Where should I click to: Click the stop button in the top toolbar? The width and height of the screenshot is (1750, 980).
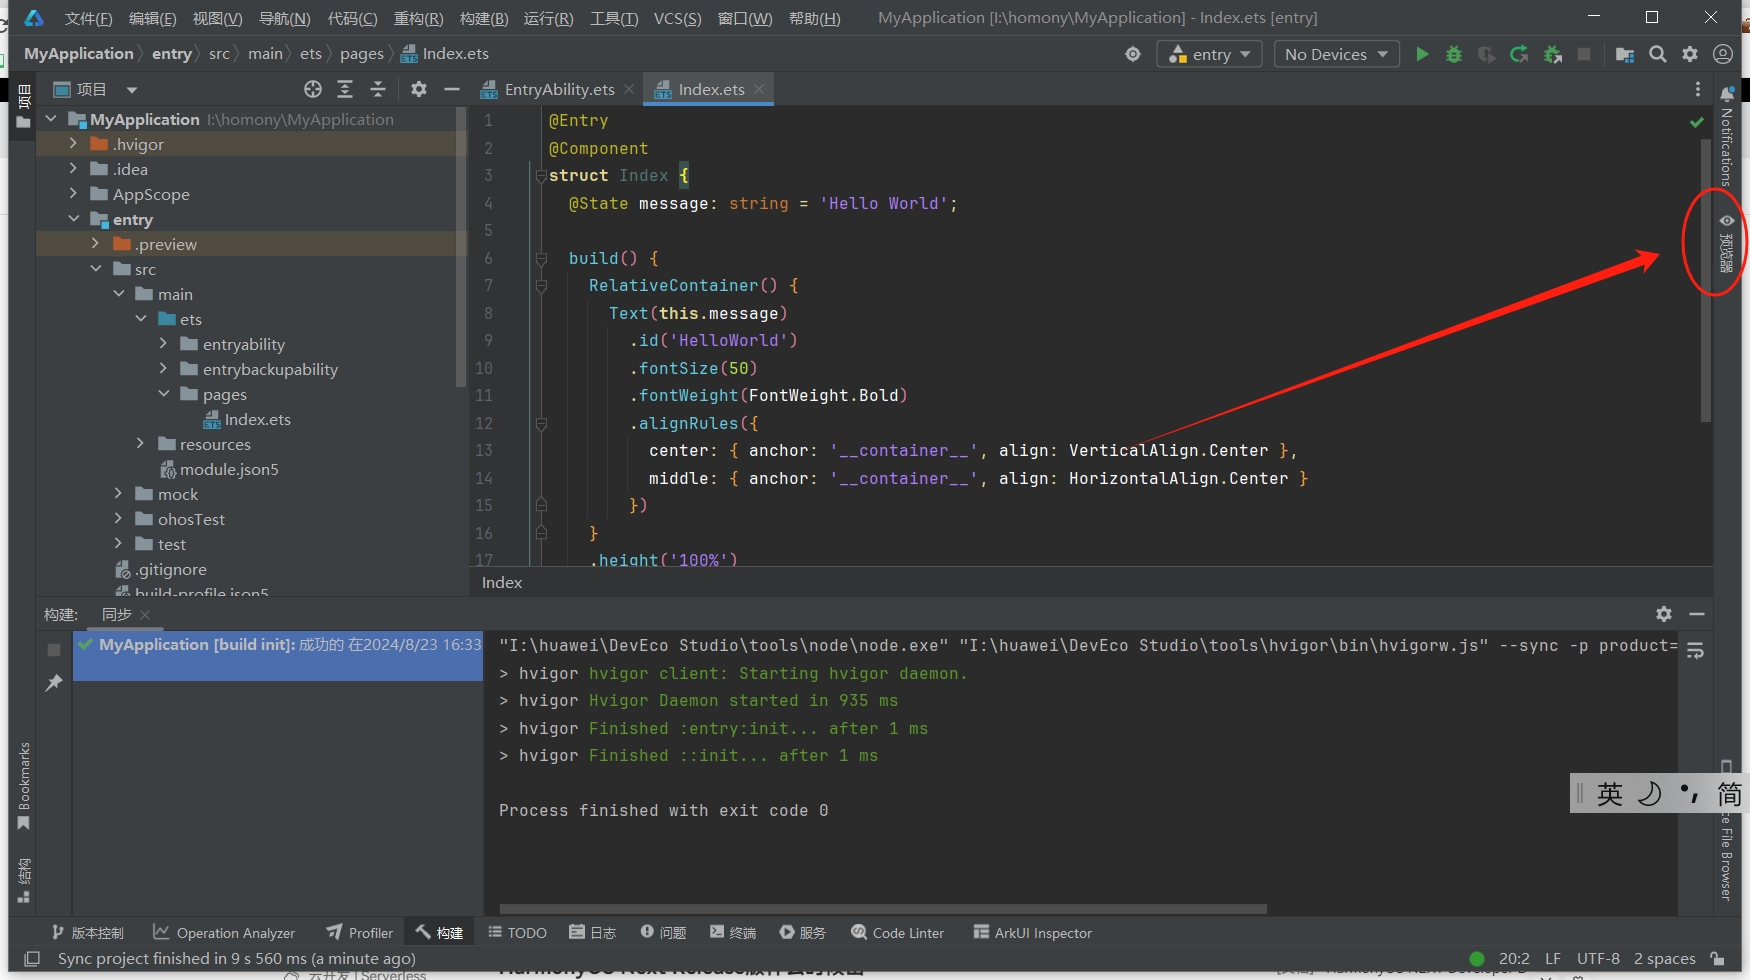(1584, 54)
